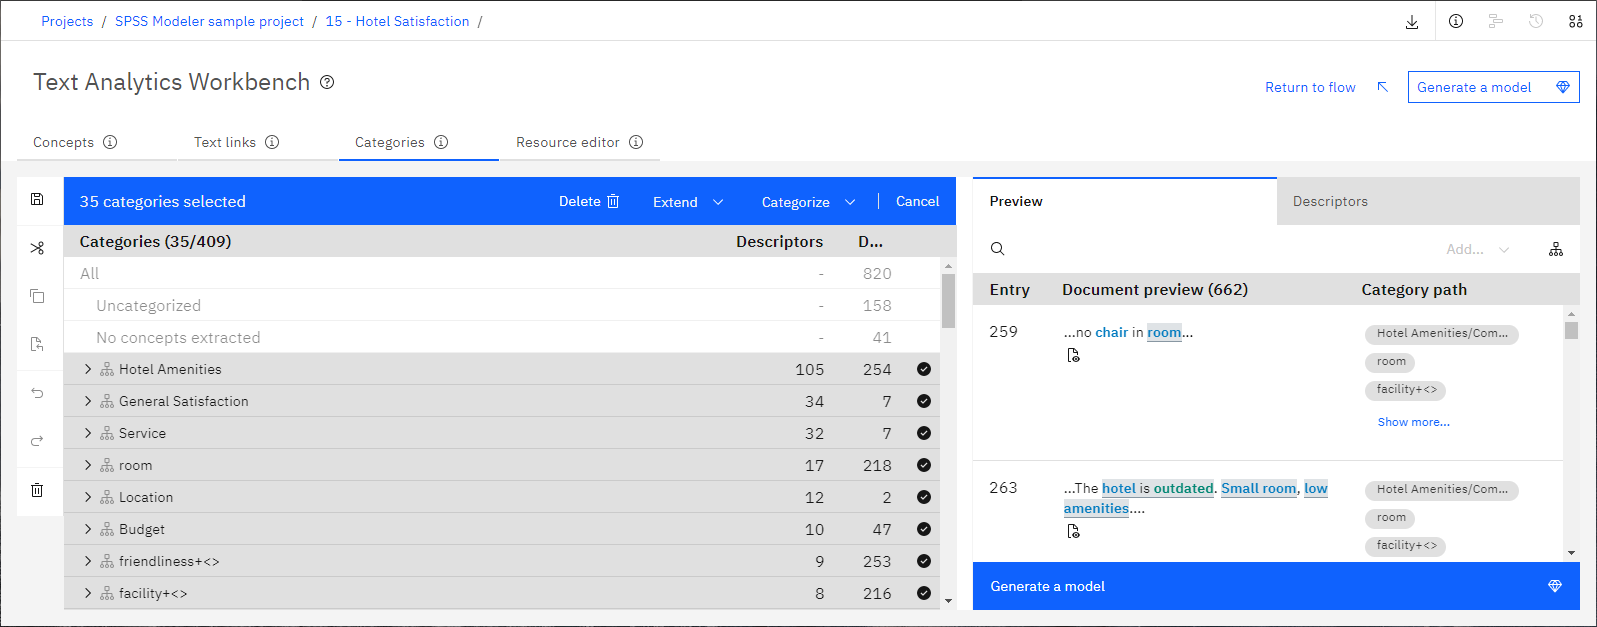The height and width of the screenshot is (627, 1597).
Task: Uncheck the Location category row
Action: point(924,497)
